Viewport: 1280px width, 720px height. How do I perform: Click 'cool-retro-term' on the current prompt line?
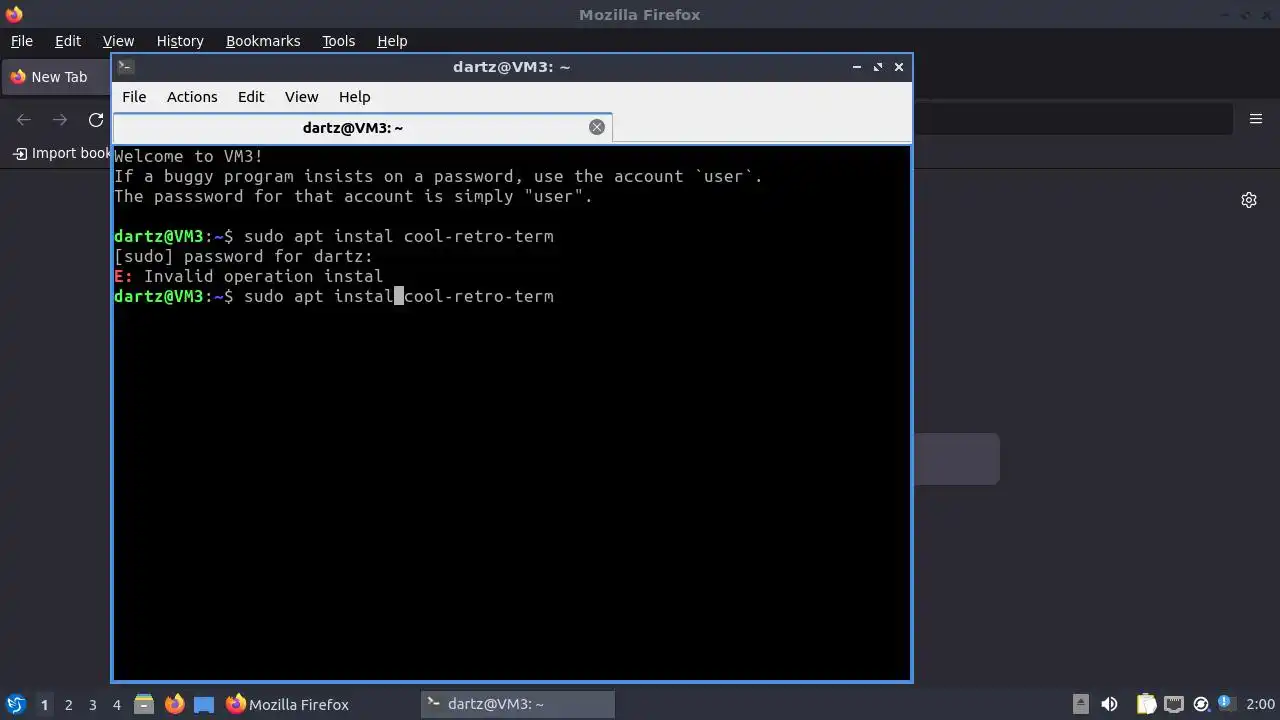pos(479,296)
